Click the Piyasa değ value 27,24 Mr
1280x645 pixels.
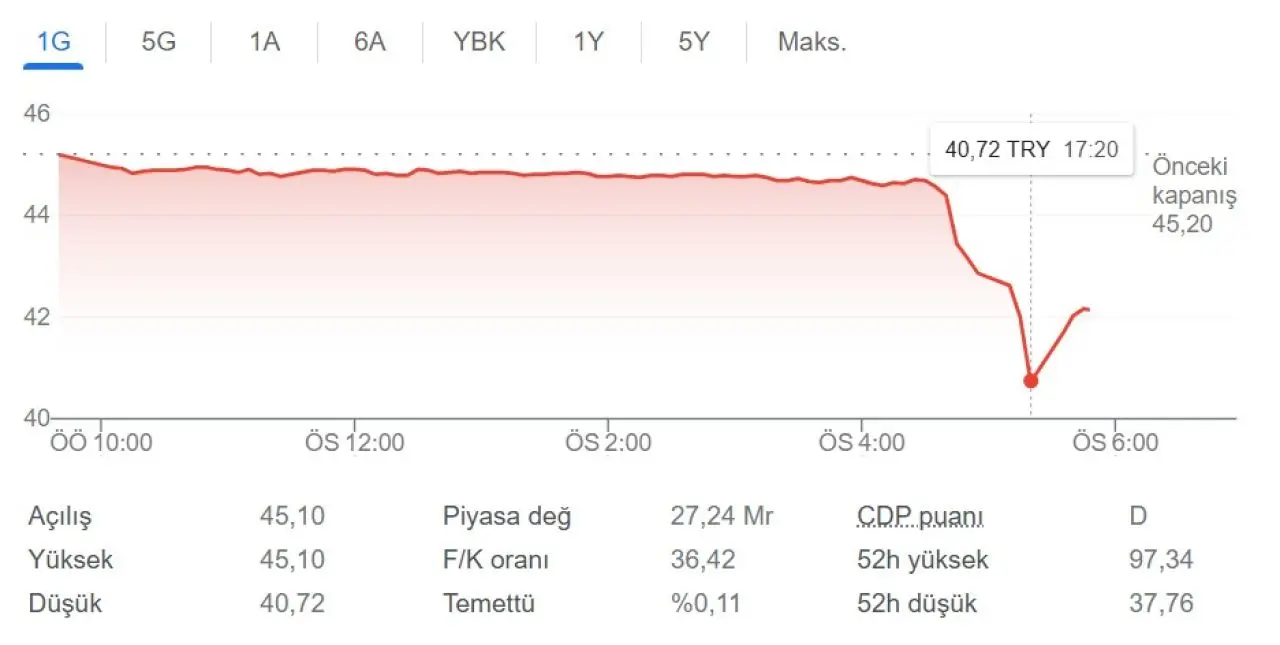(x=722, y=516)
